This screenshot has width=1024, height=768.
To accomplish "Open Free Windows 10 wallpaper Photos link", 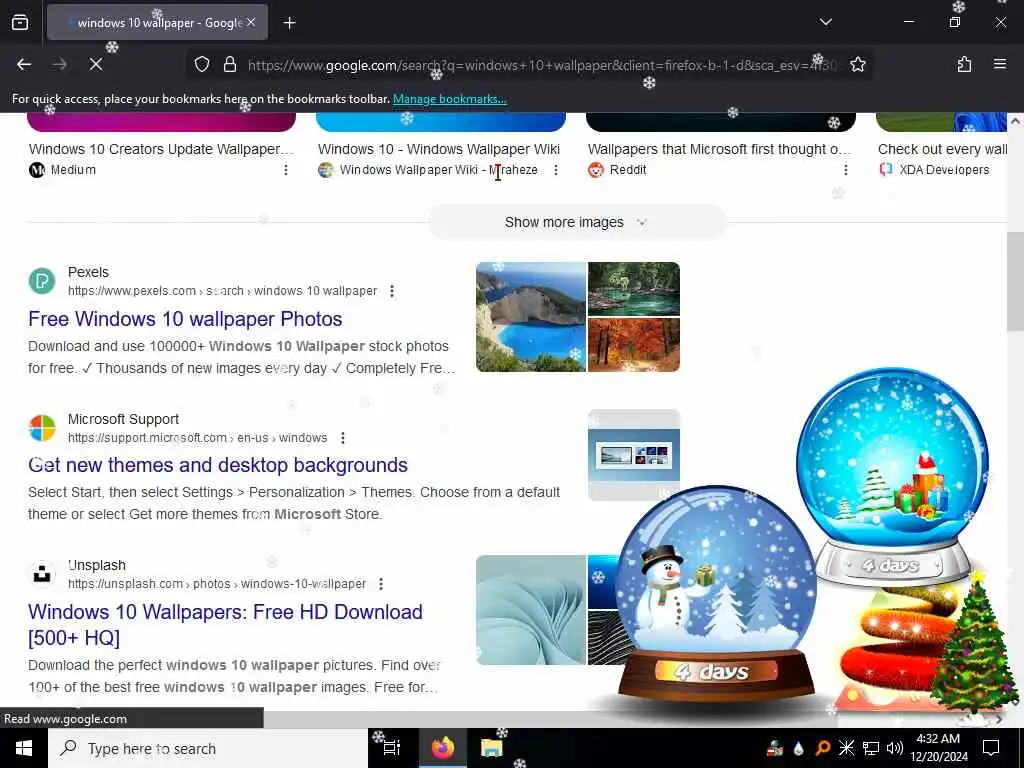I will tap(185, 319).
